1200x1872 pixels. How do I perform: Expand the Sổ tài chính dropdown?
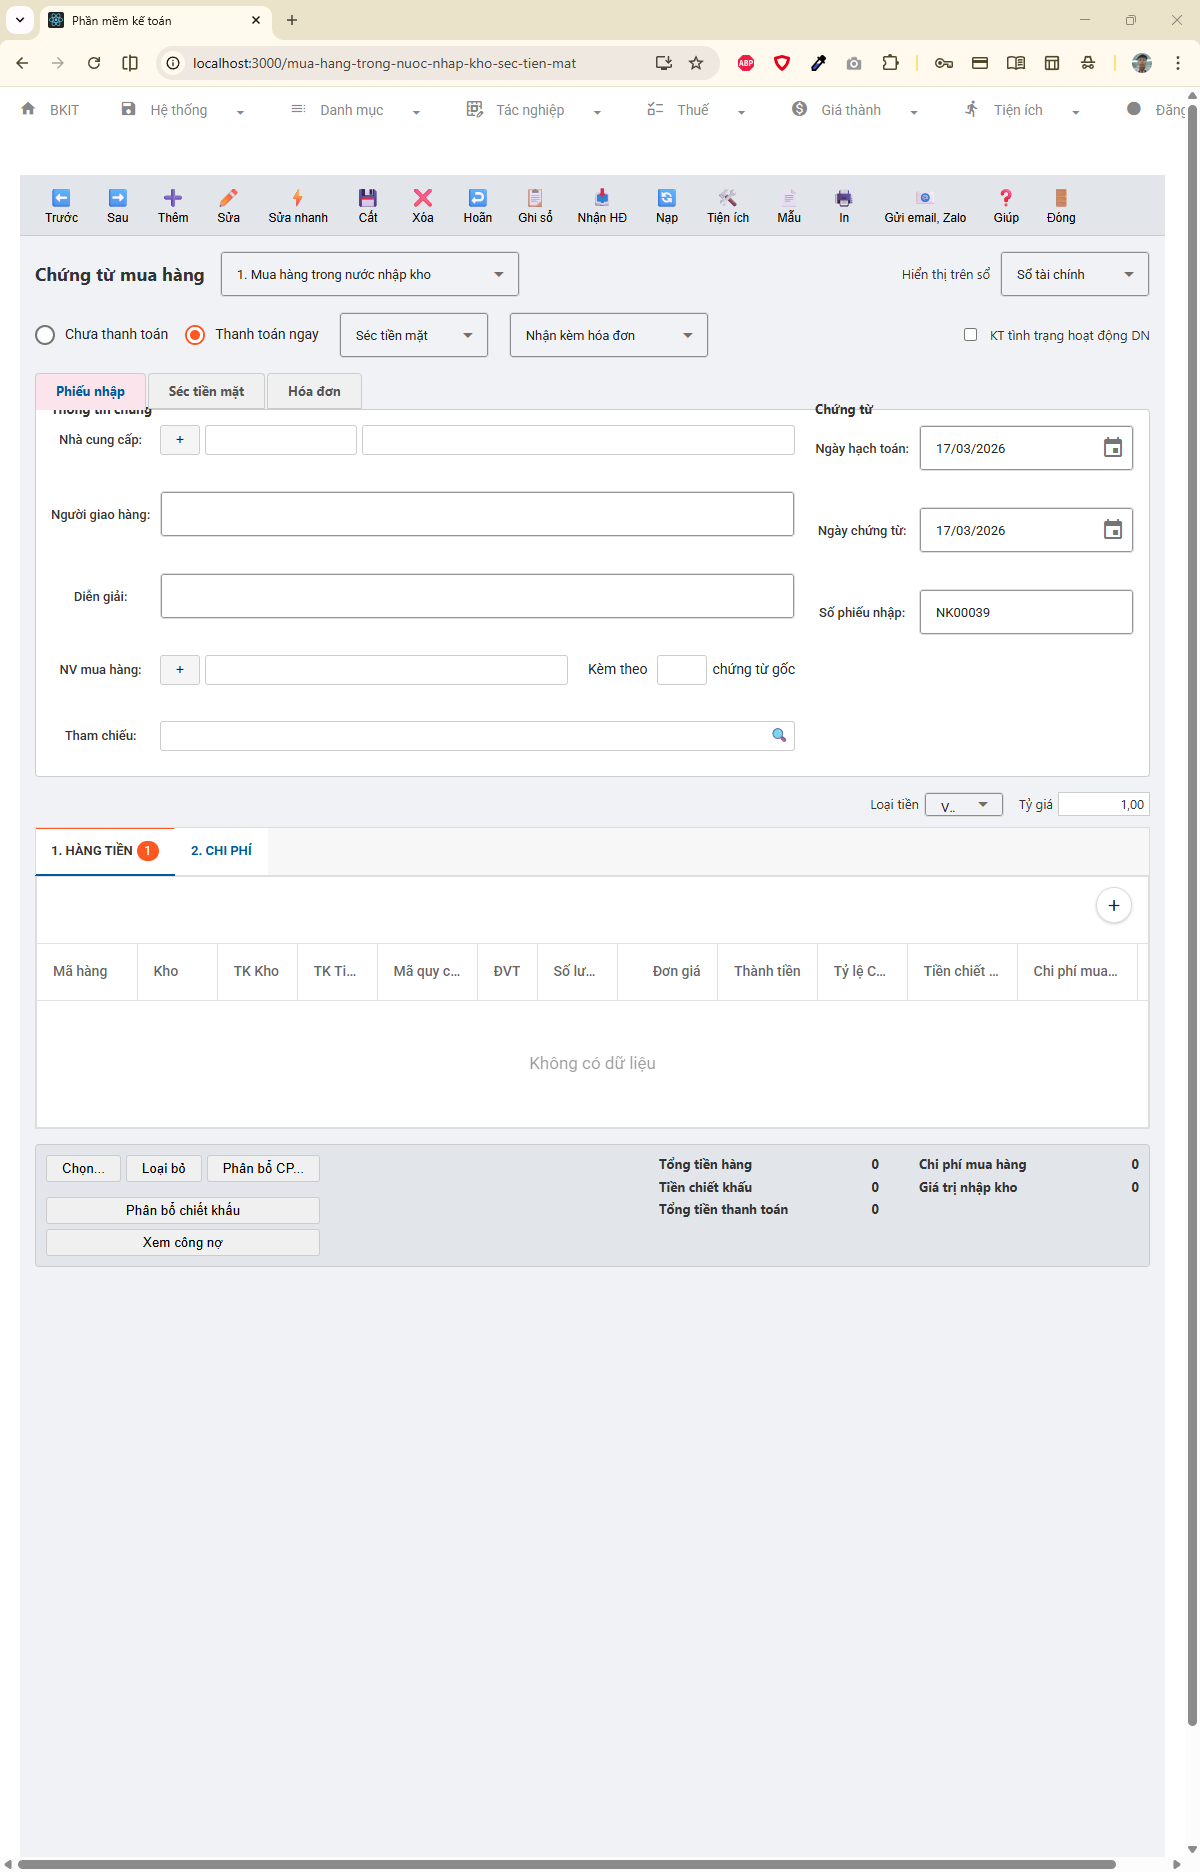coord(1074,274)
